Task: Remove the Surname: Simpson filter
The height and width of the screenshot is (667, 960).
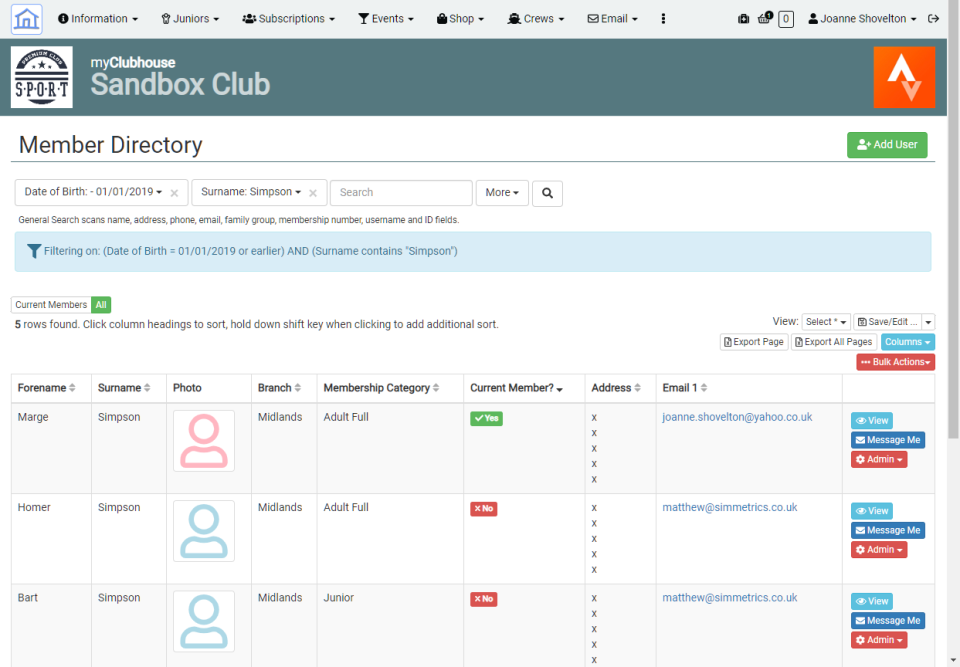Action: [x=311, y=192]
